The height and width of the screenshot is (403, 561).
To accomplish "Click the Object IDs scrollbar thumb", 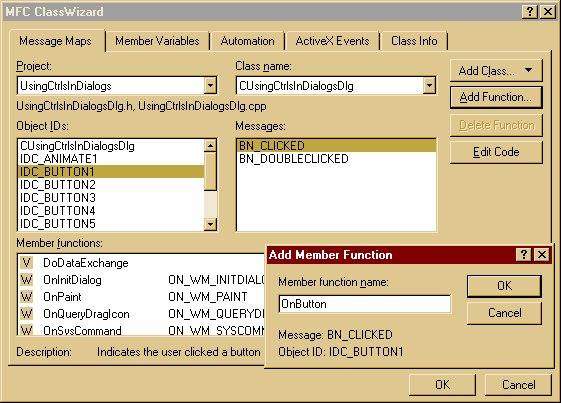I will point(210,171).
